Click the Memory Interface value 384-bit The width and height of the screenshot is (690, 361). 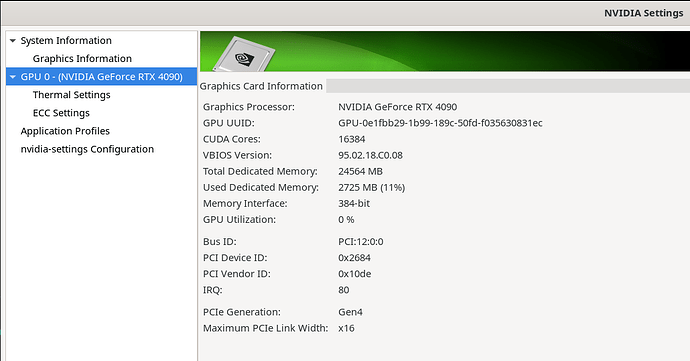point(354,203)
